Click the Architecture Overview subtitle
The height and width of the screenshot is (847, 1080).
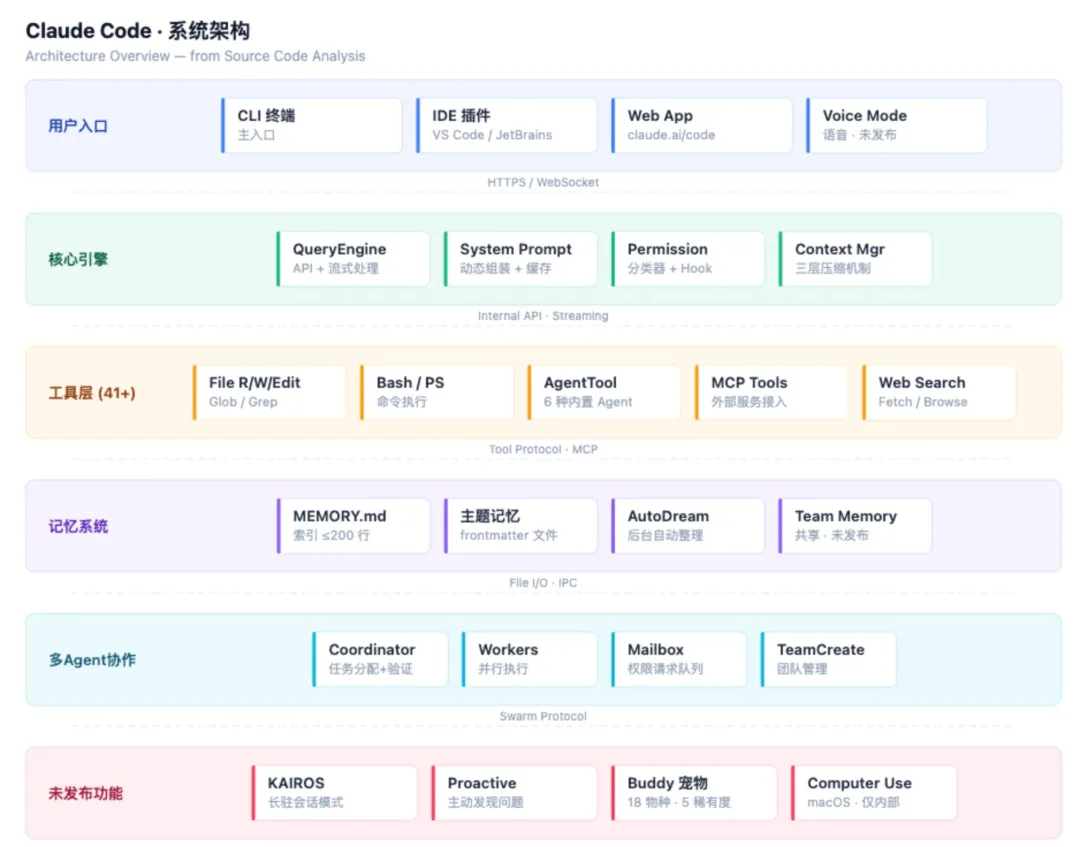click(195, 56)
